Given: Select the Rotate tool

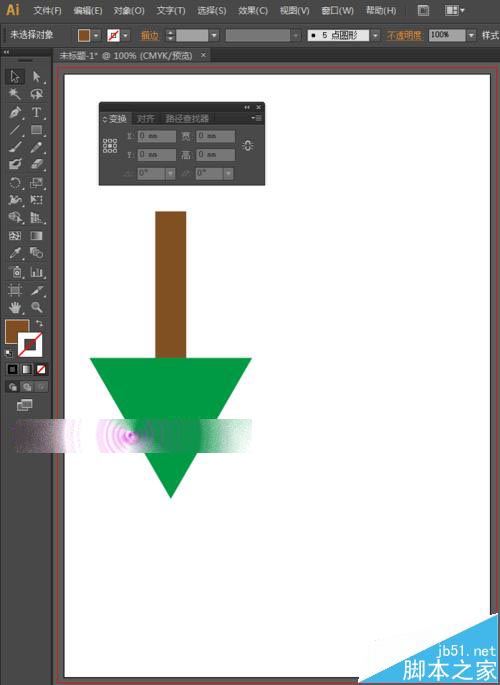Looking at the screenshot, I should [15, 183].
